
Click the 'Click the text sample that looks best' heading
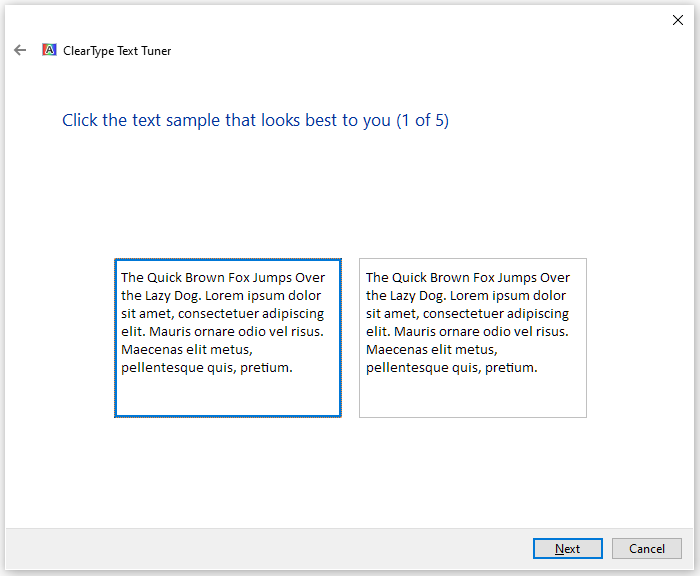(x=255, y=120)
